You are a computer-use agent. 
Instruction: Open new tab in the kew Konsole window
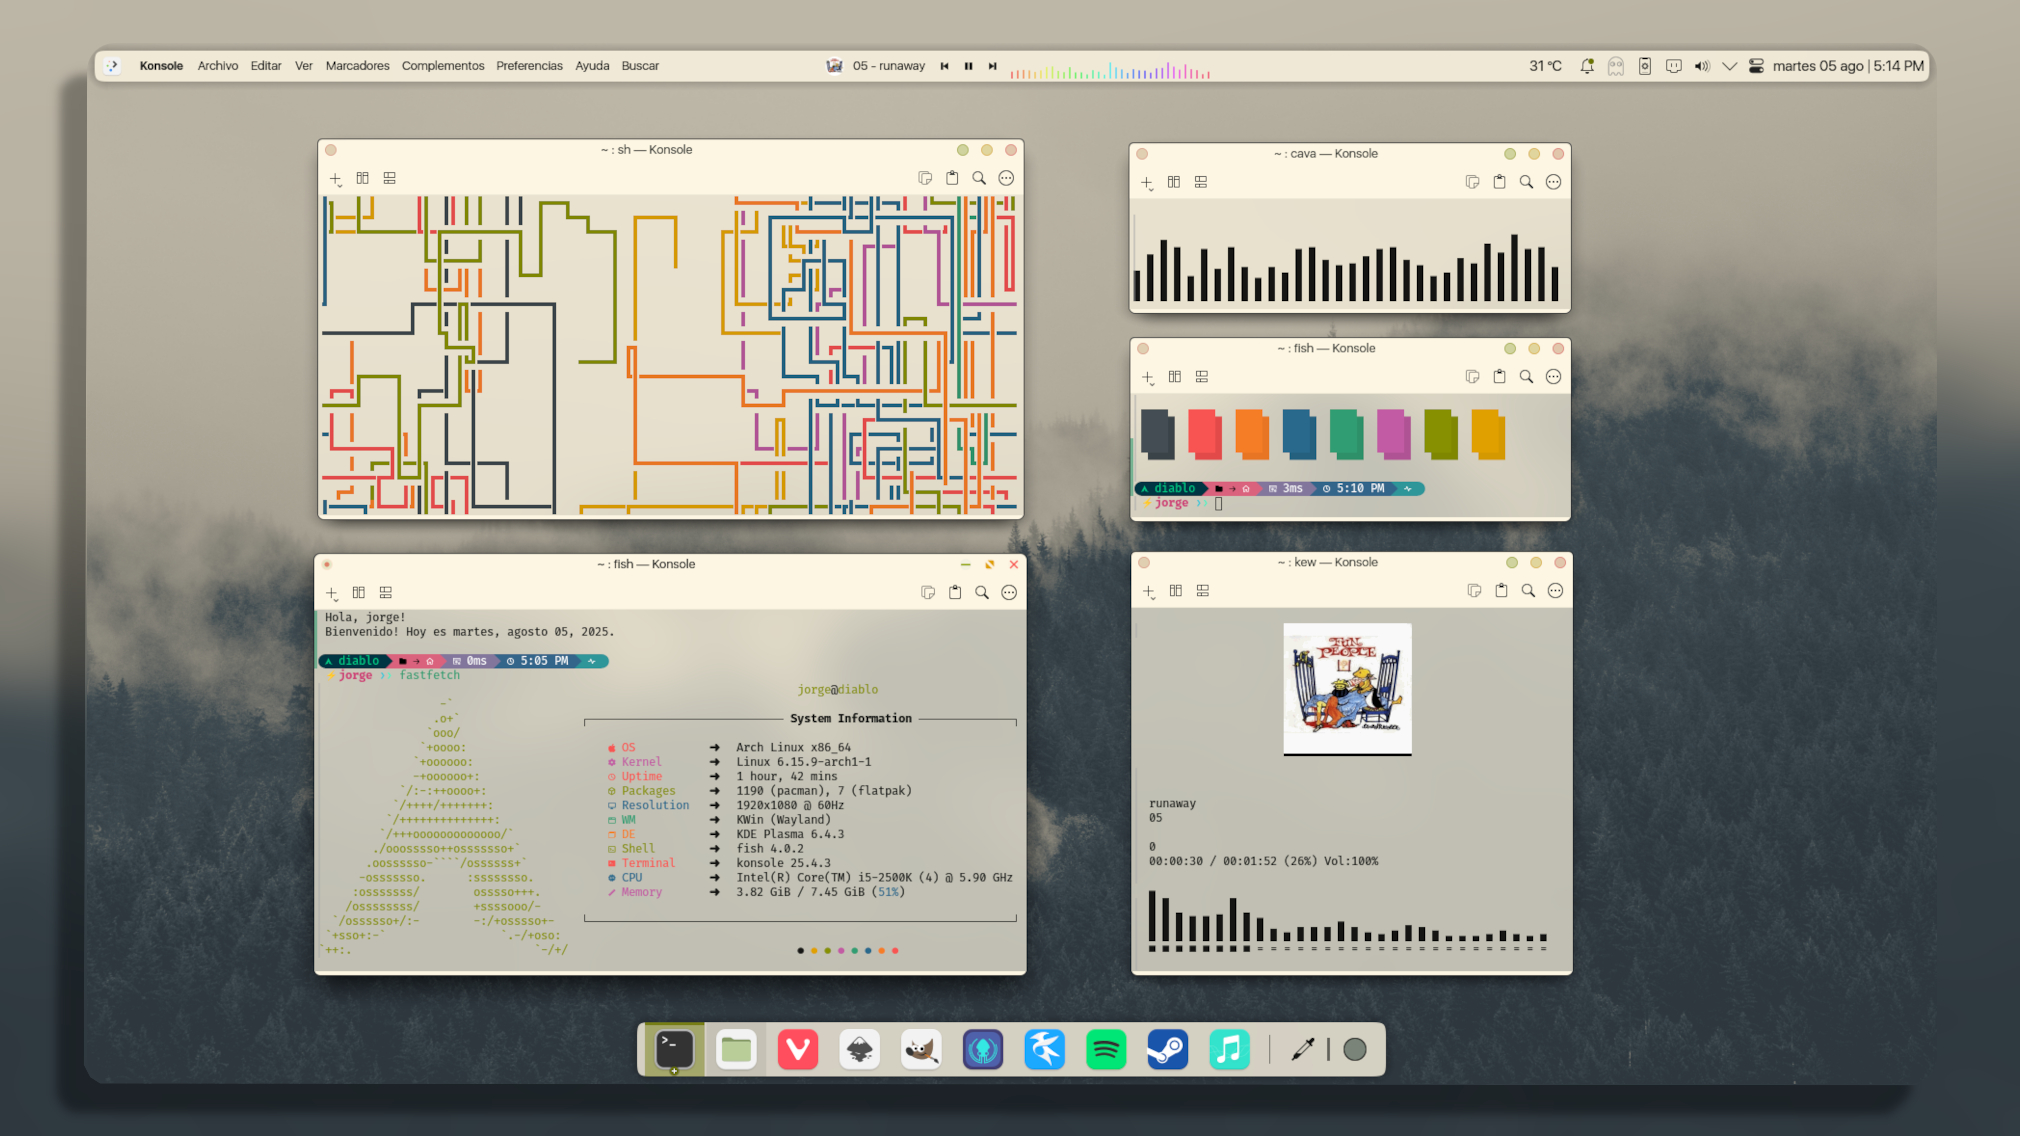(x=1149, y=592)
